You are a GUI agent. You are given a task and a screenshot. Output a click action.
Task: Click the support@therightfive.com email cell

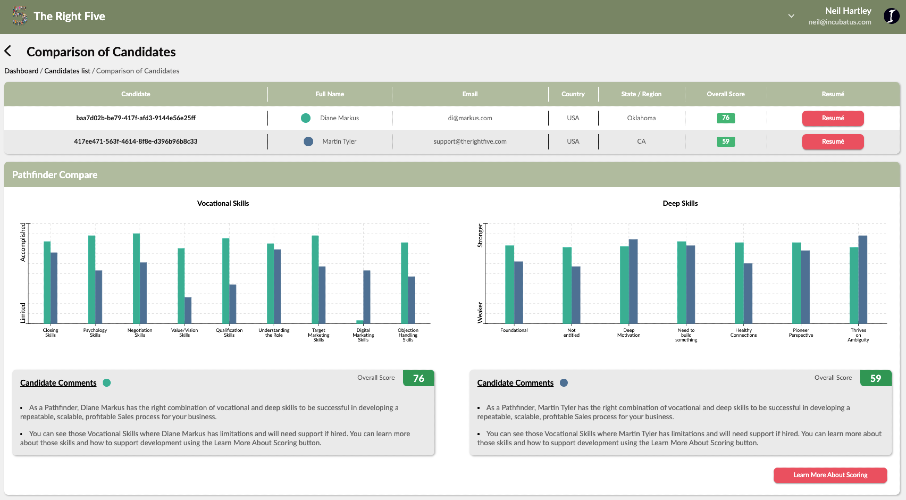click(470, 142)
